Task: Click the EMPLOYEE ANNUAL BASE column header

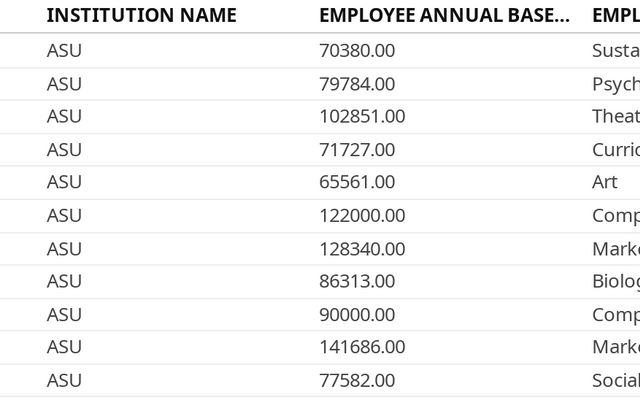Action: [x=444, y=15]
